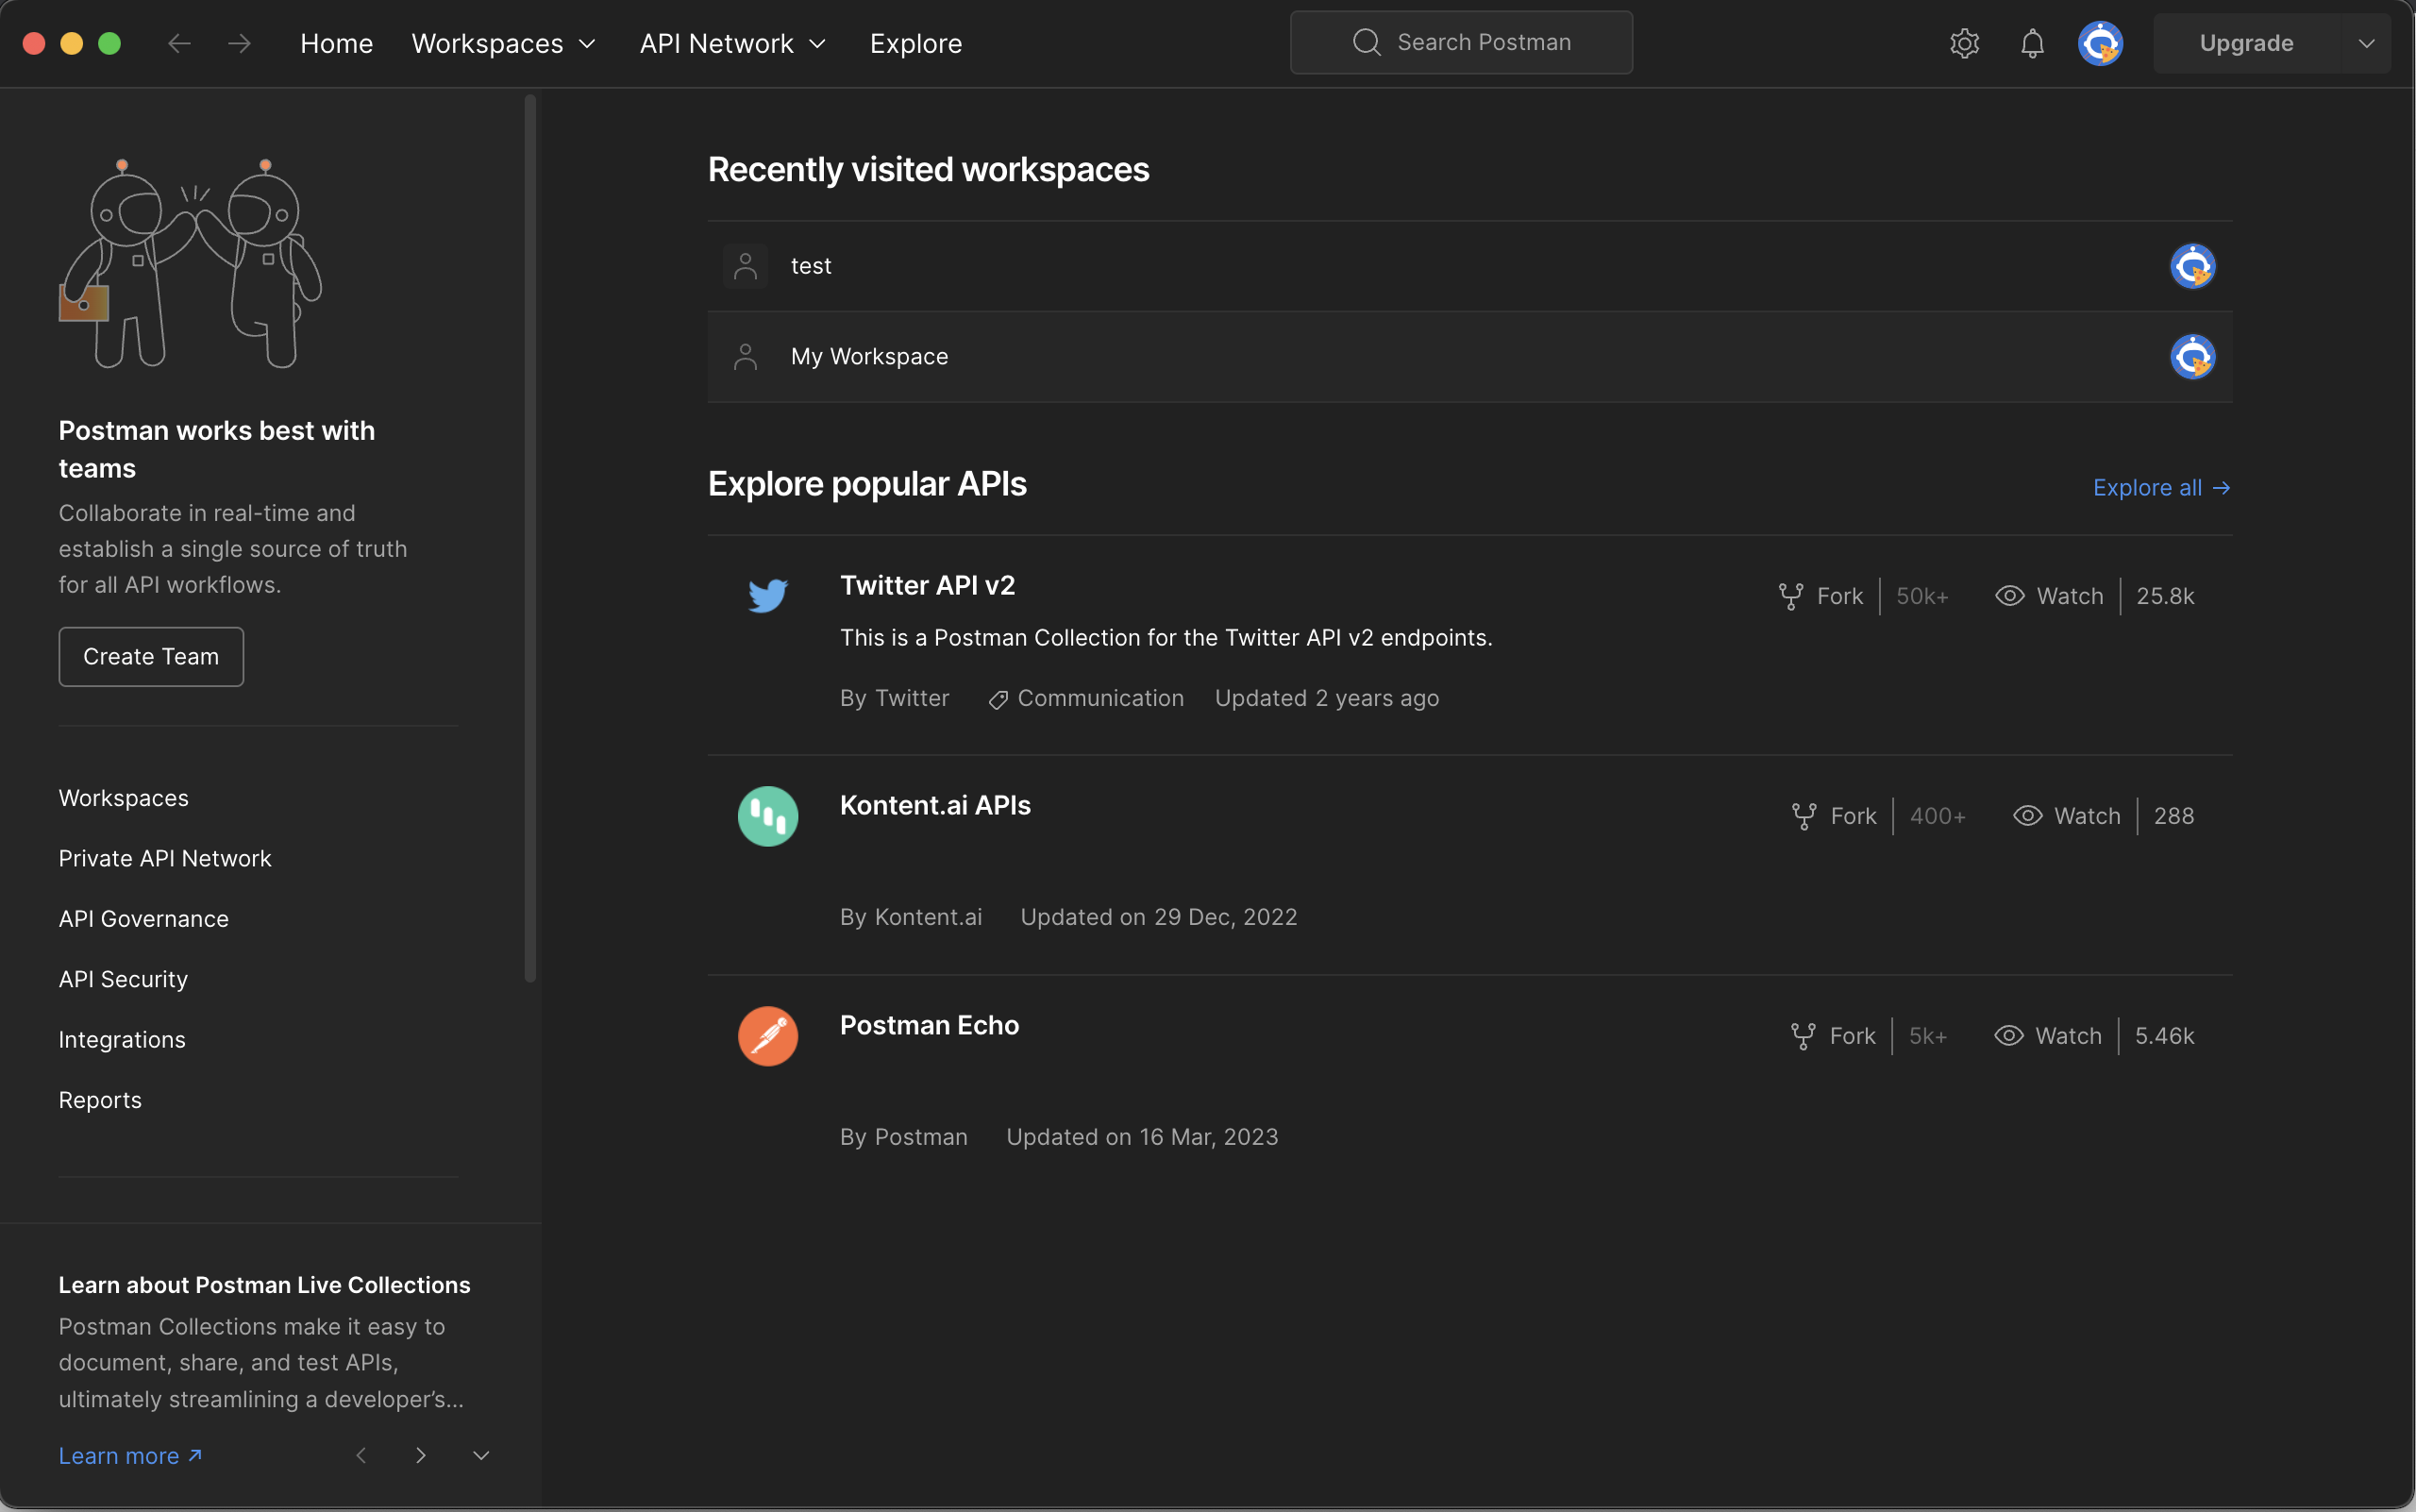The height and width of the screenshot is (1512, 2416).
Task: Click the Kontent.ai green logo
Action: [768, 816]
